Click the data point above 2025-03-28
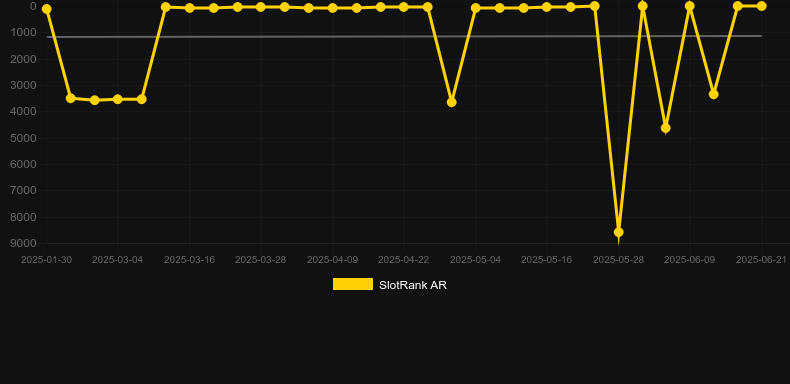The width and height of the screenshot is (790, 384). click(260, 7)
